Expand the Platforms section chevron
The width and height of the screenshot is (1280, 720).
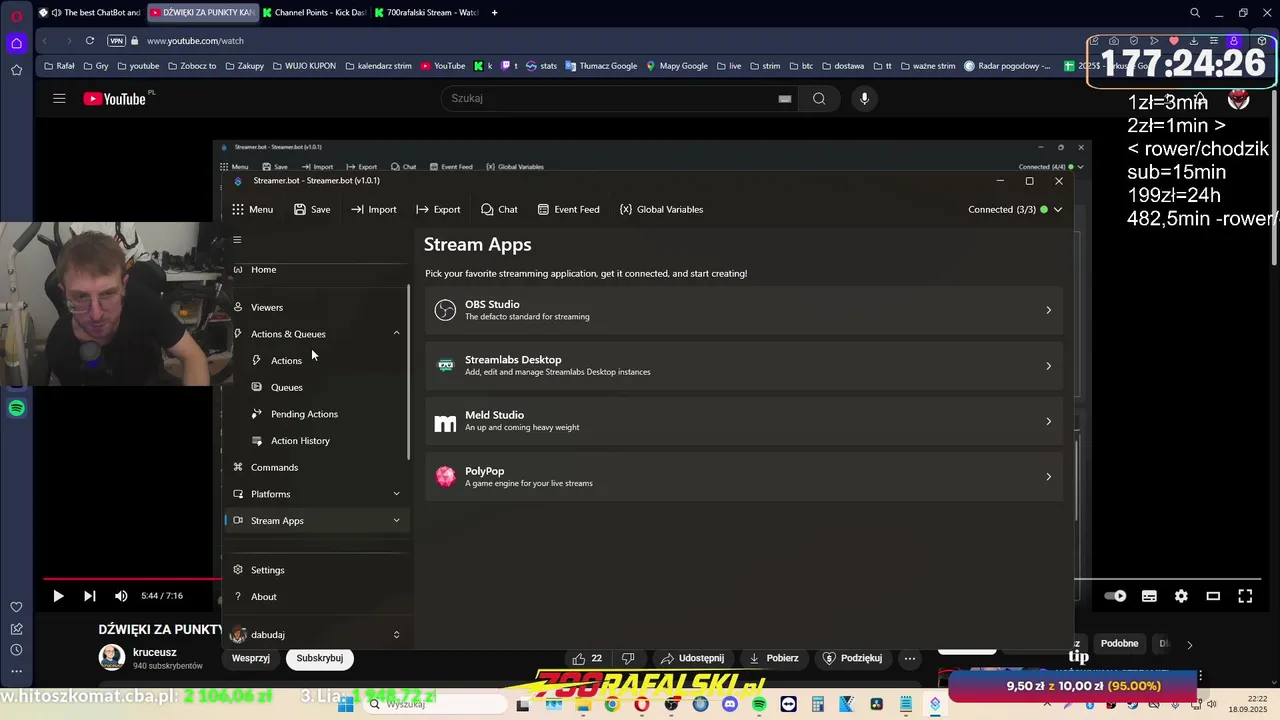point(396,494)
